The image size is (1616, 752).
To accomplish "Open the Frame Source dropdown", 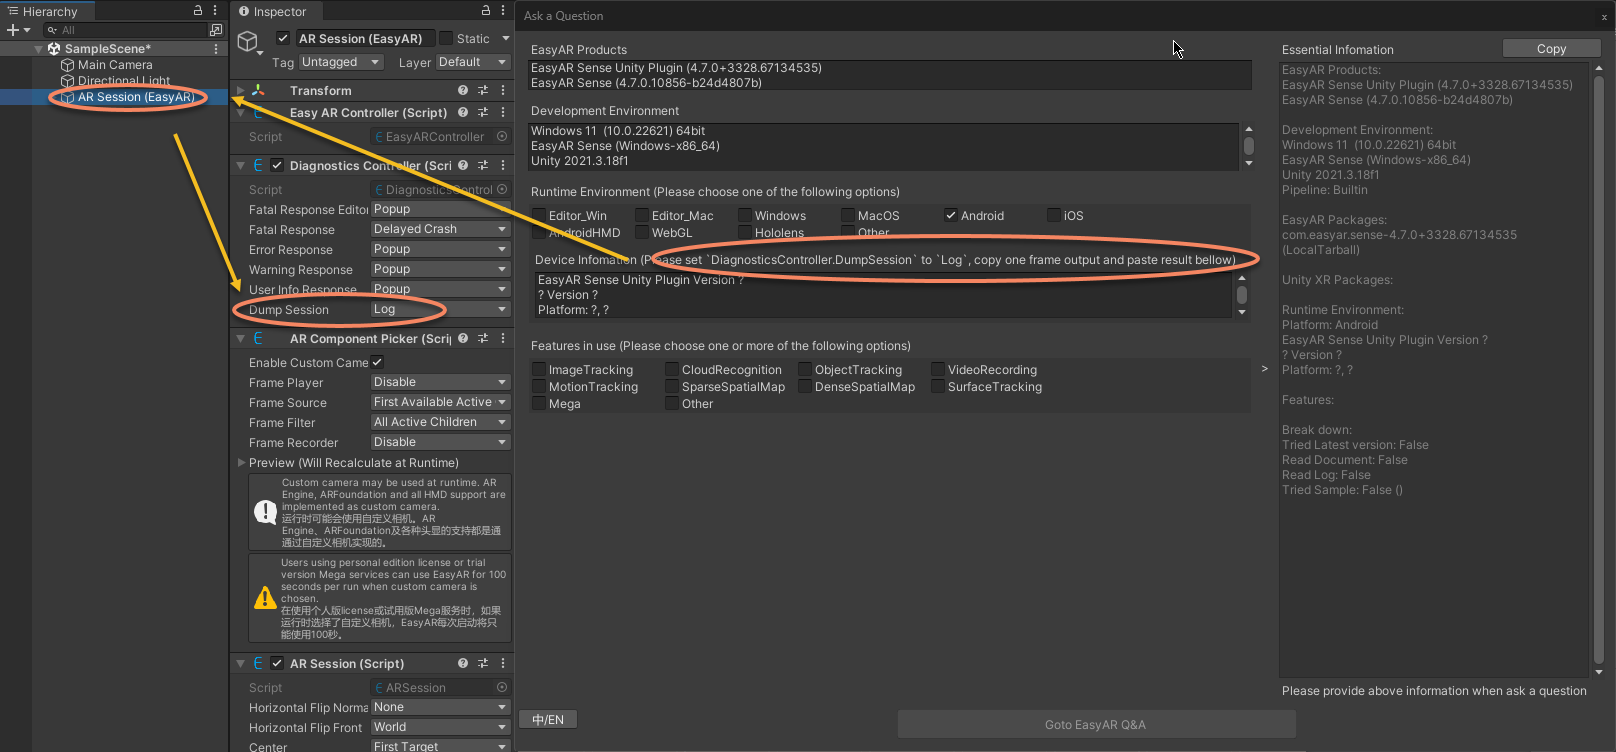I will tap(441, 402).
